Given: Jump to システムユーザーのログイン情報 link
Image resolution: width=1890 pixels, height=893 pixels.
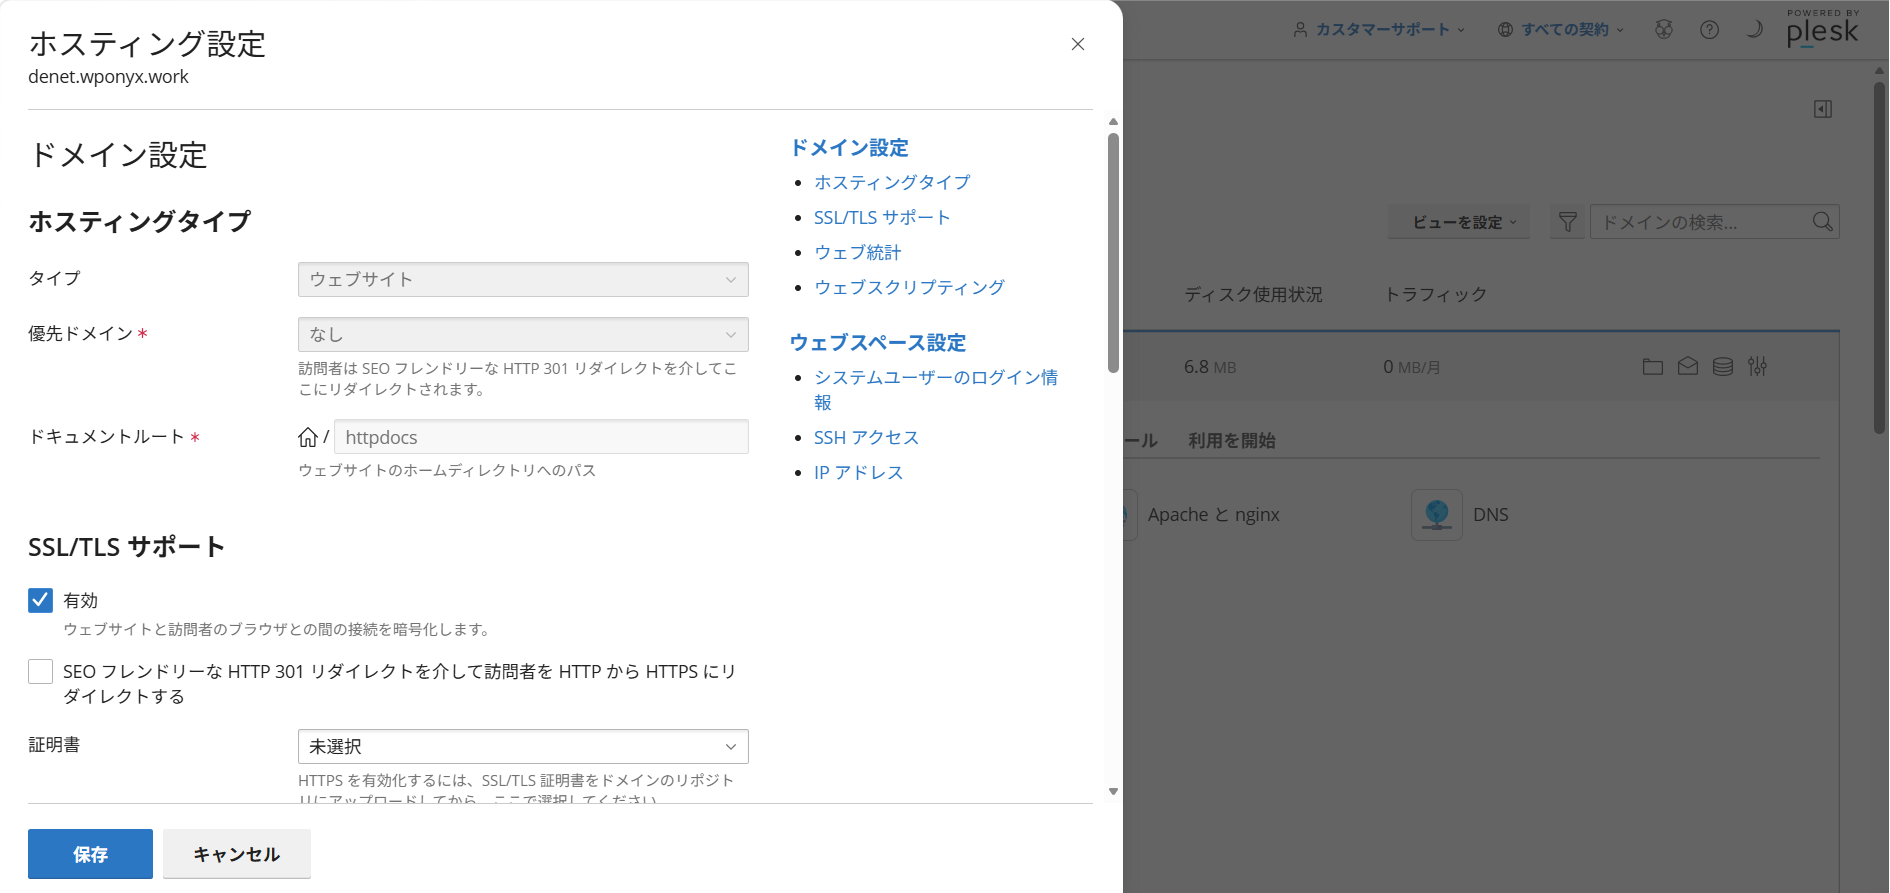Looking at the screenshot, I should click(x=936, y=390).
